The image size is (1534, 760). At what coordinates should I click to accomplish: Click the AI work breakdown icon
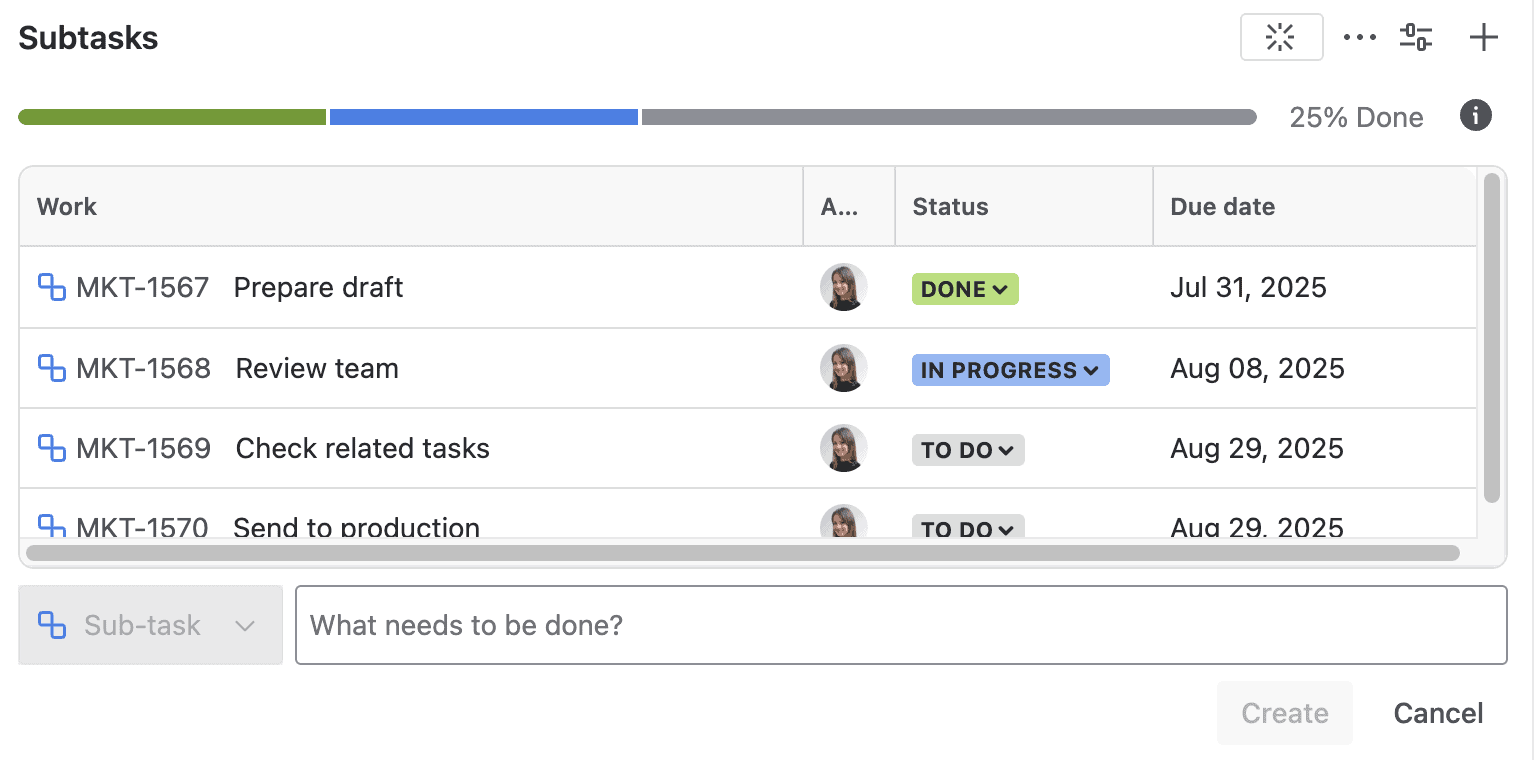point(1281,36)
